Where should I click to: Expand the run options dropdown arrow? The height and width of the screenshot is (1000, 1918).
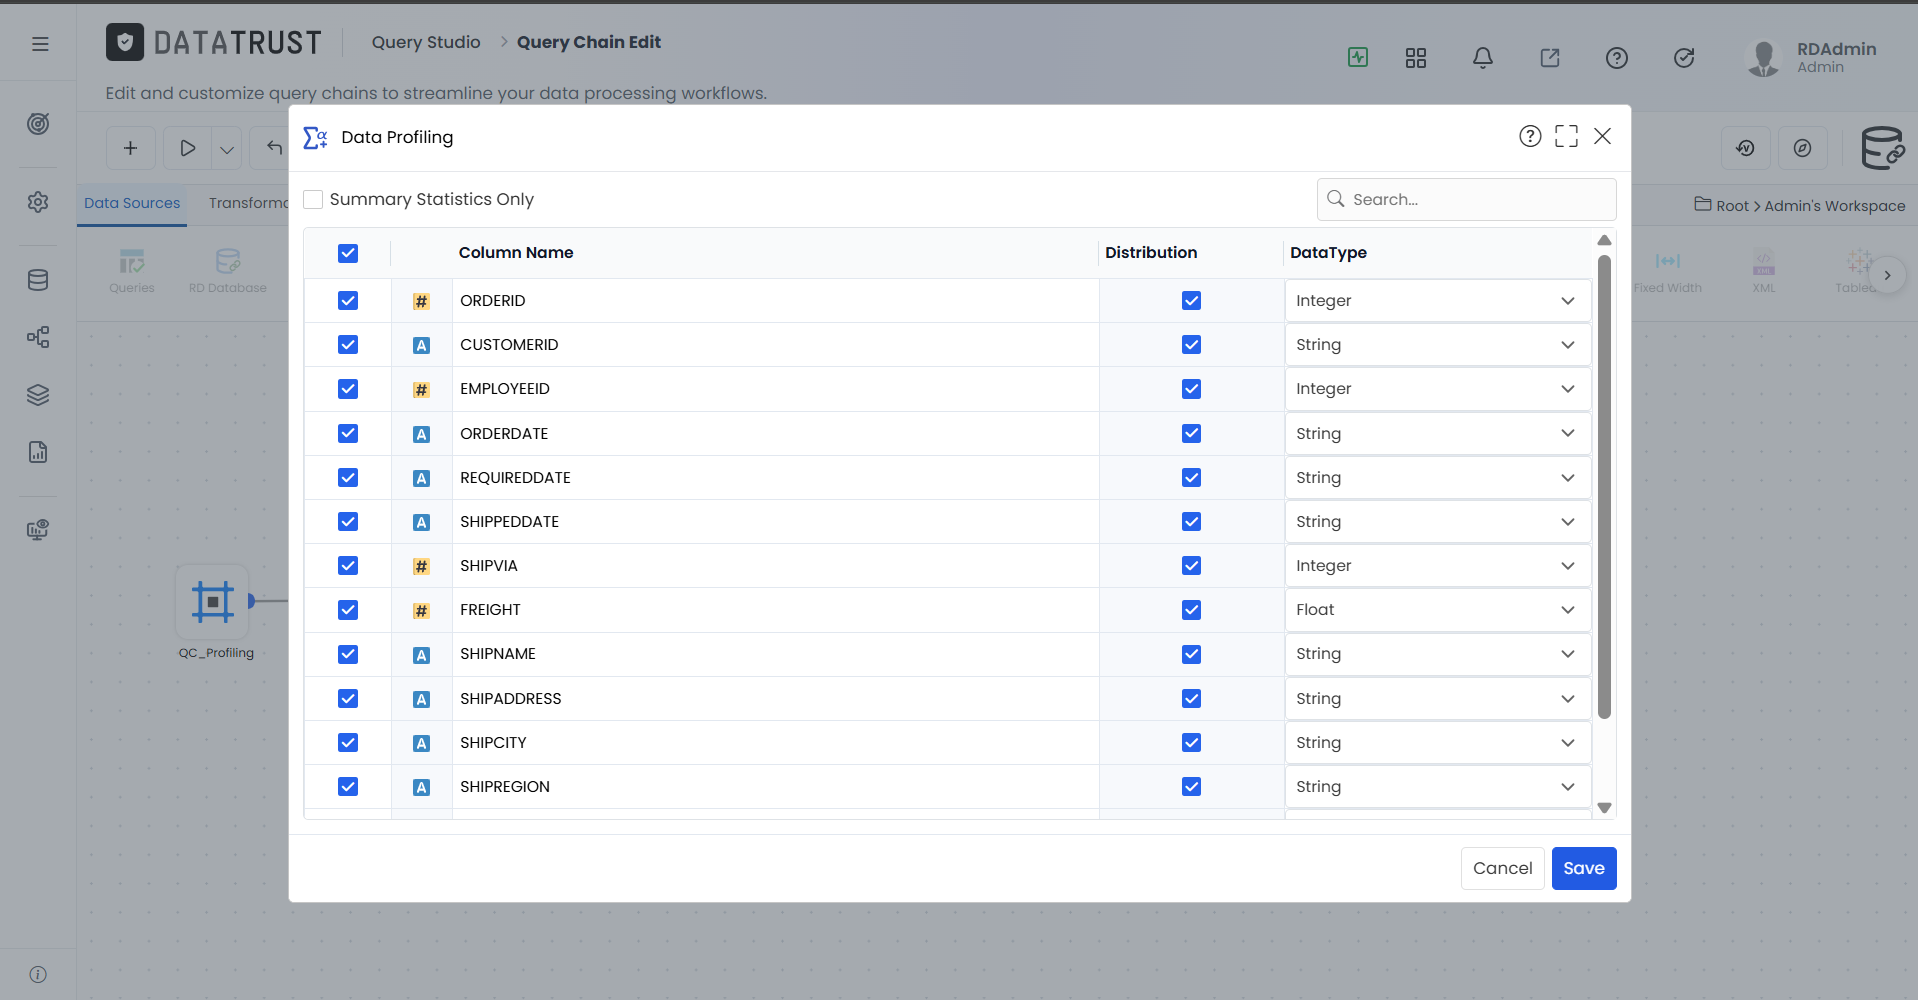227,149
